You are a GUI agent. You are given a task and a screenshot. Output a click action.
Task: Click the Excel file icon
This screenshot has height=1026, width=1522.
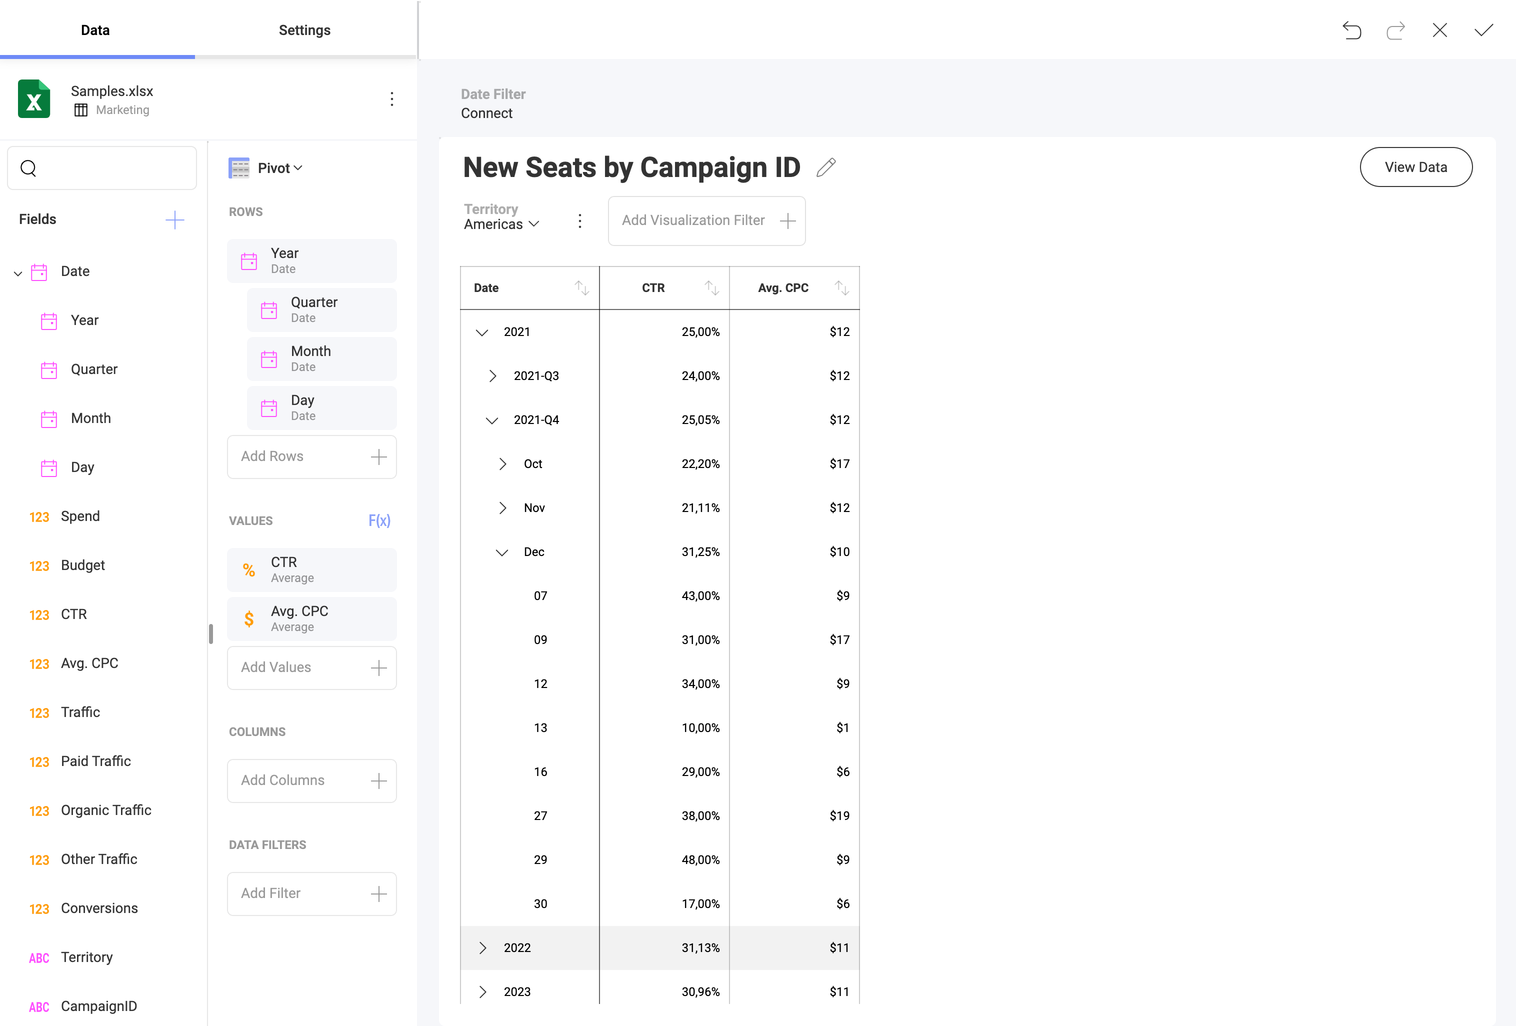(x=34, y=99)
